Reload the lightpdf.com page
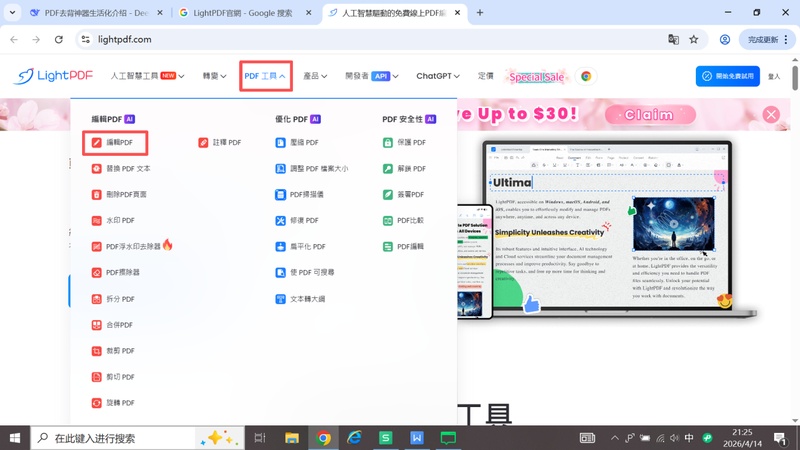This screenshot has width=800, height=450. [x=59, y=39]
